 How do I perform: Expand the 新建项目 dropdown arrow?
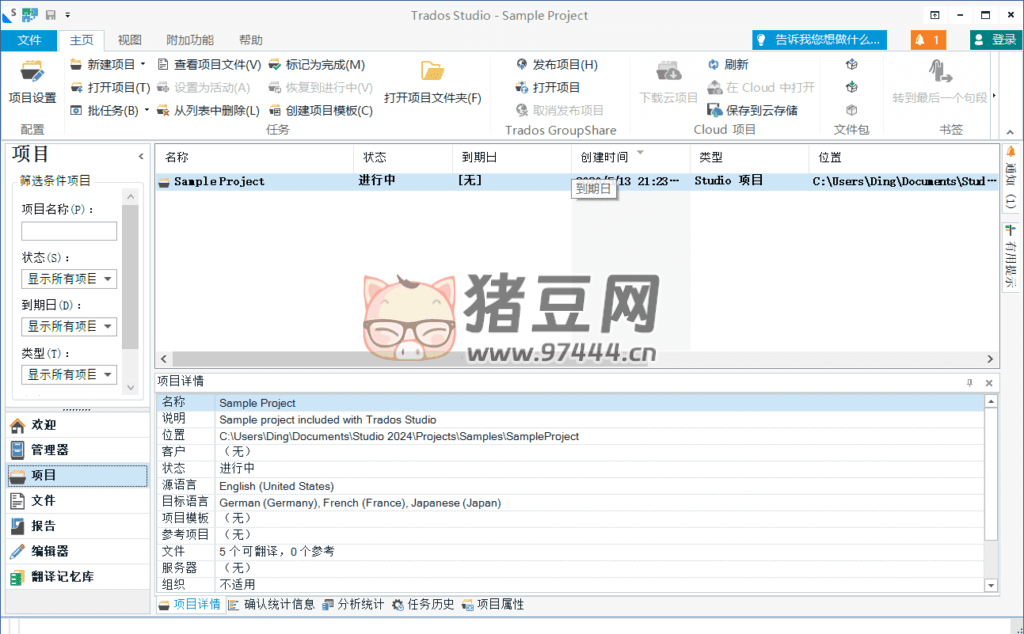143,64
